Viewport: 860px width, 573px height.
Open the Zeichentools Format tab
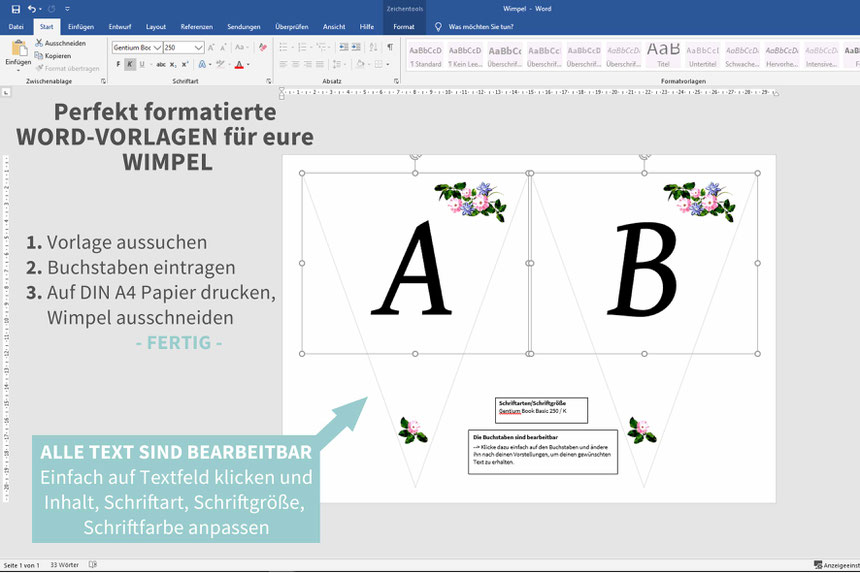[x=404, y=26]
